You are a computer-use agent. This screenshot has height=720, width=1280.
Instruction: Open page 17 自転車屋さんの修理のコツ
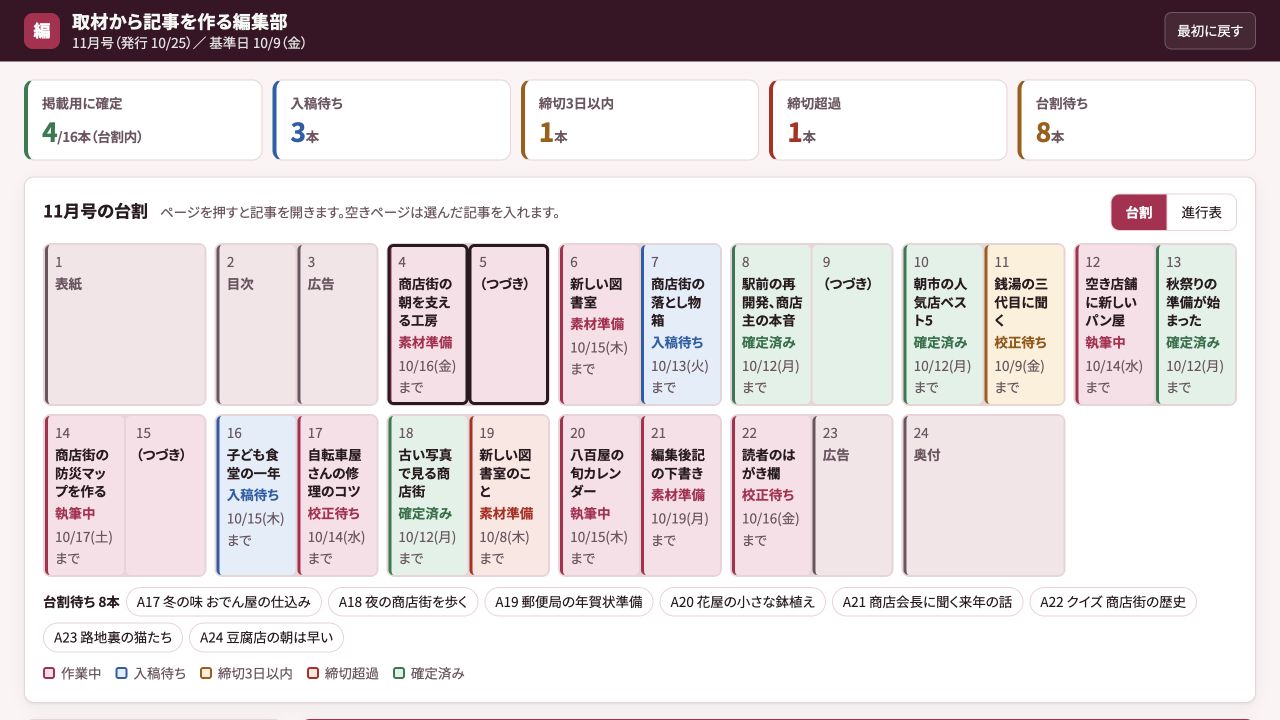click(x=338, y=496)
